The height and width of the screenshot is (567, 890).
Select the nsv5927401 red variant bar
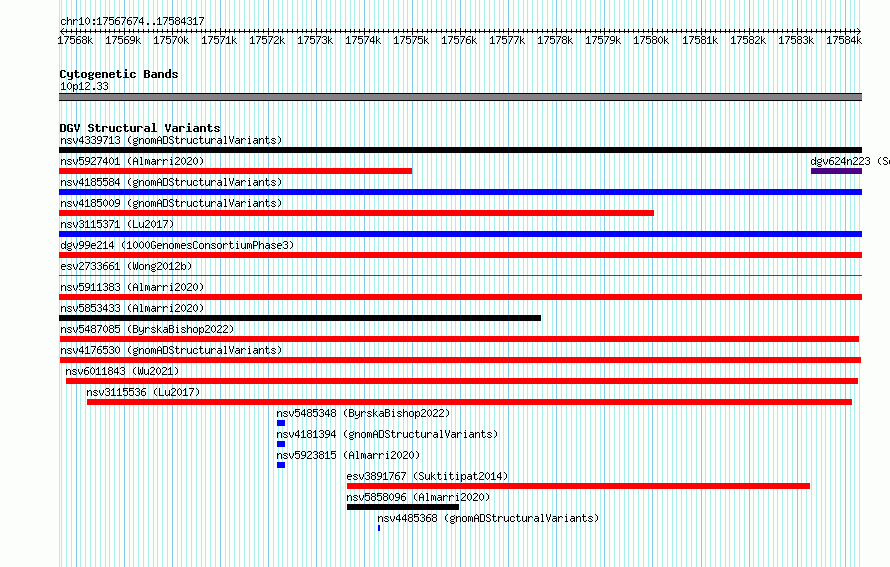[x=236, y=171]
